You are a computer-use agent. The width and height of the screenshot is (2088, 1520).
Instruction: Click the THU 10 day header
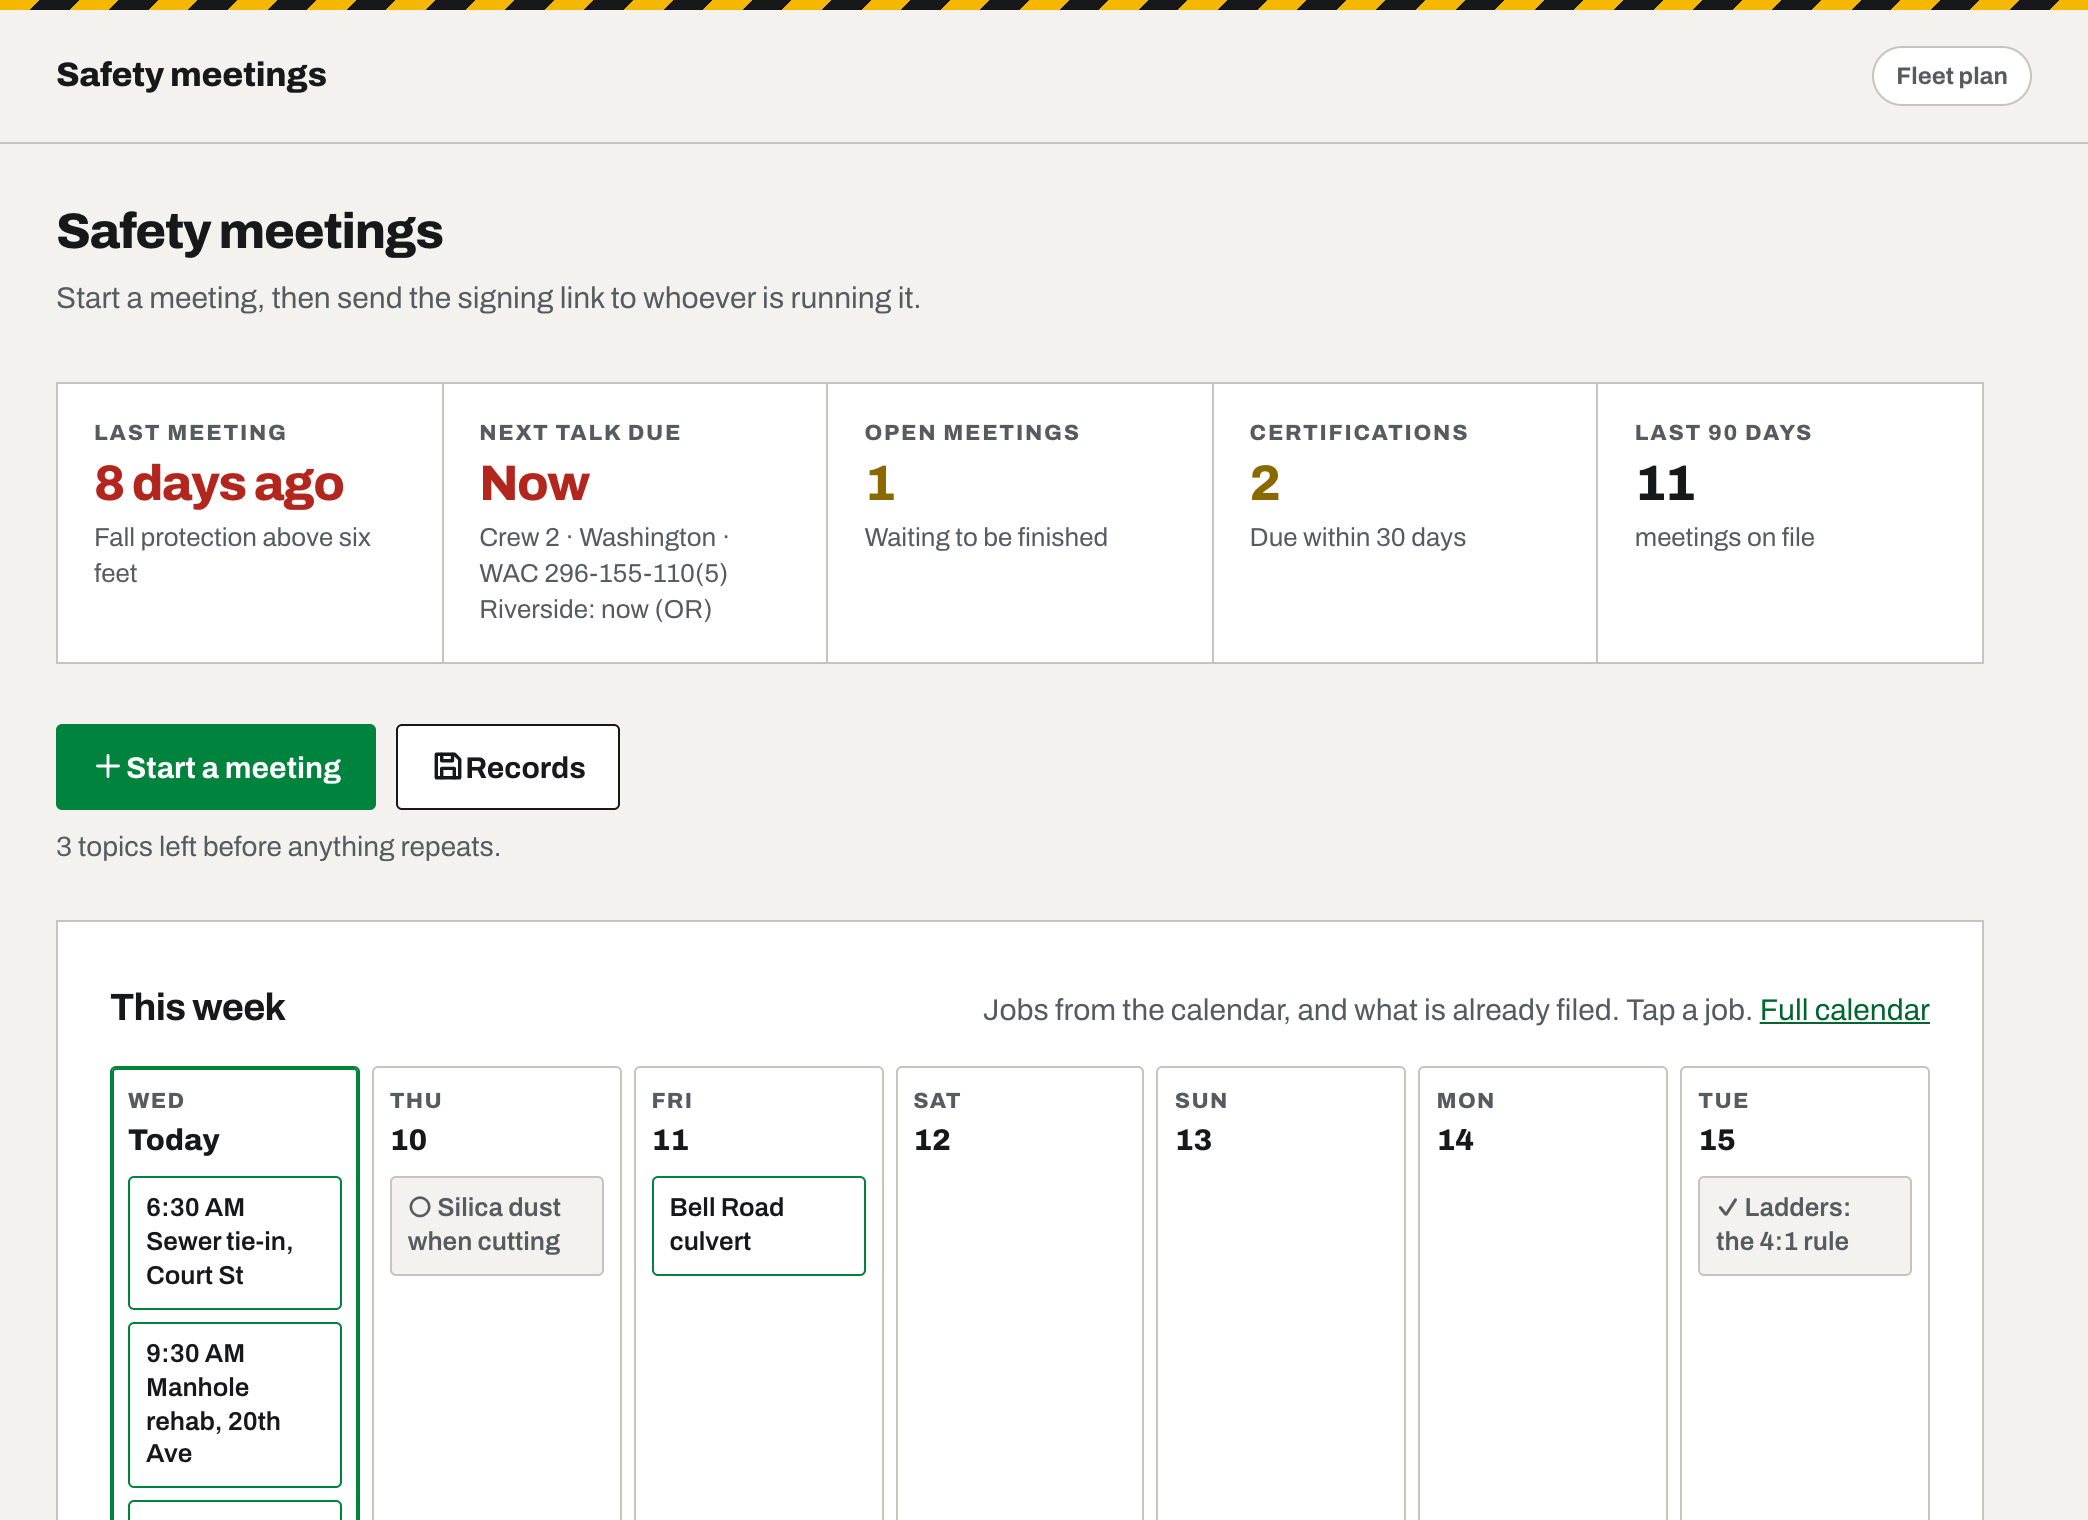click(x=416, y=1122)
